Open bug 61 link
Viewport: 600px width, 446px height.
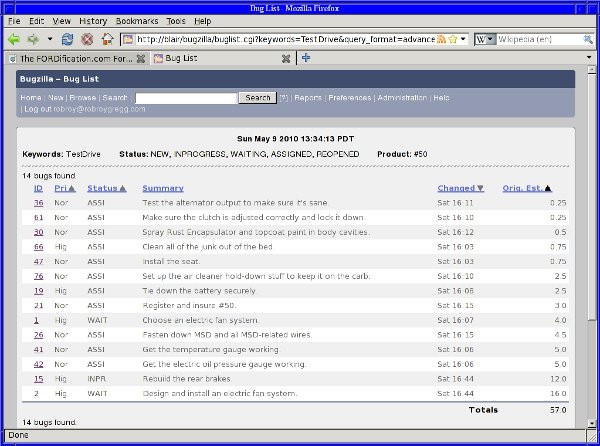[39, 217]
